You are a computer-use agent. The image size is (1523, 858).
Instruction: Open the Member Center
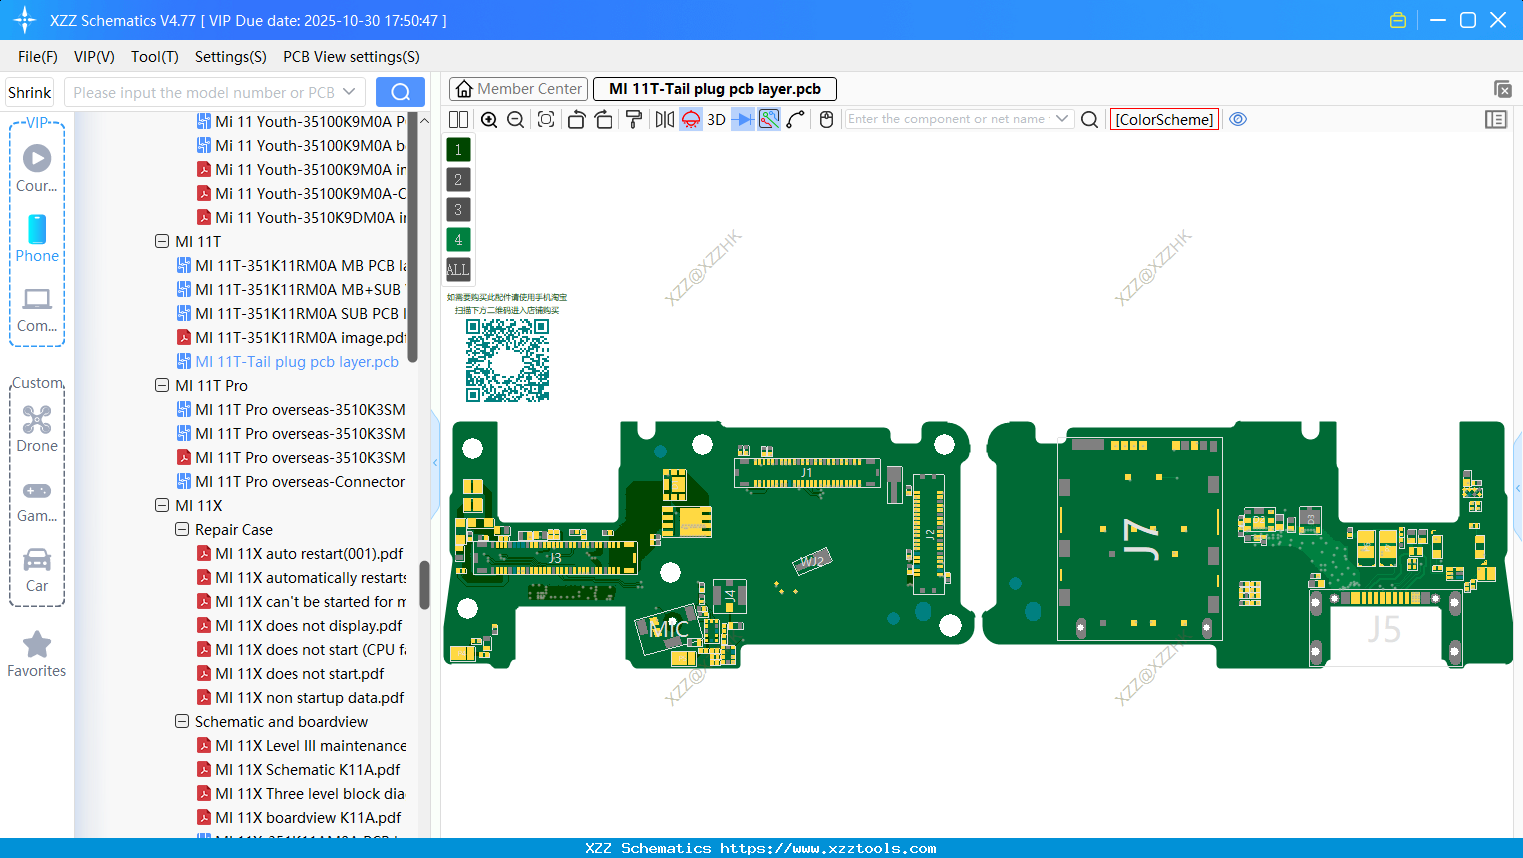(518, 88)
